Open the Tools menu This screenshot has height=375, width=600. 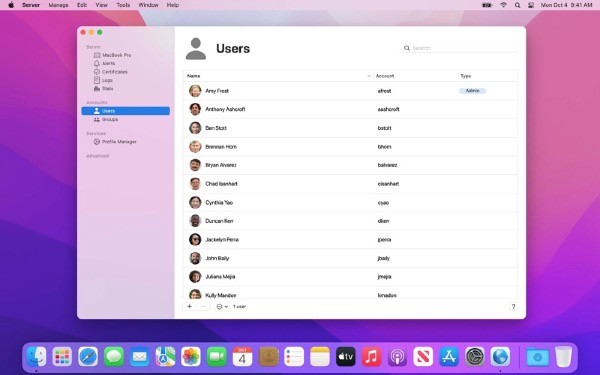[123, 5]
